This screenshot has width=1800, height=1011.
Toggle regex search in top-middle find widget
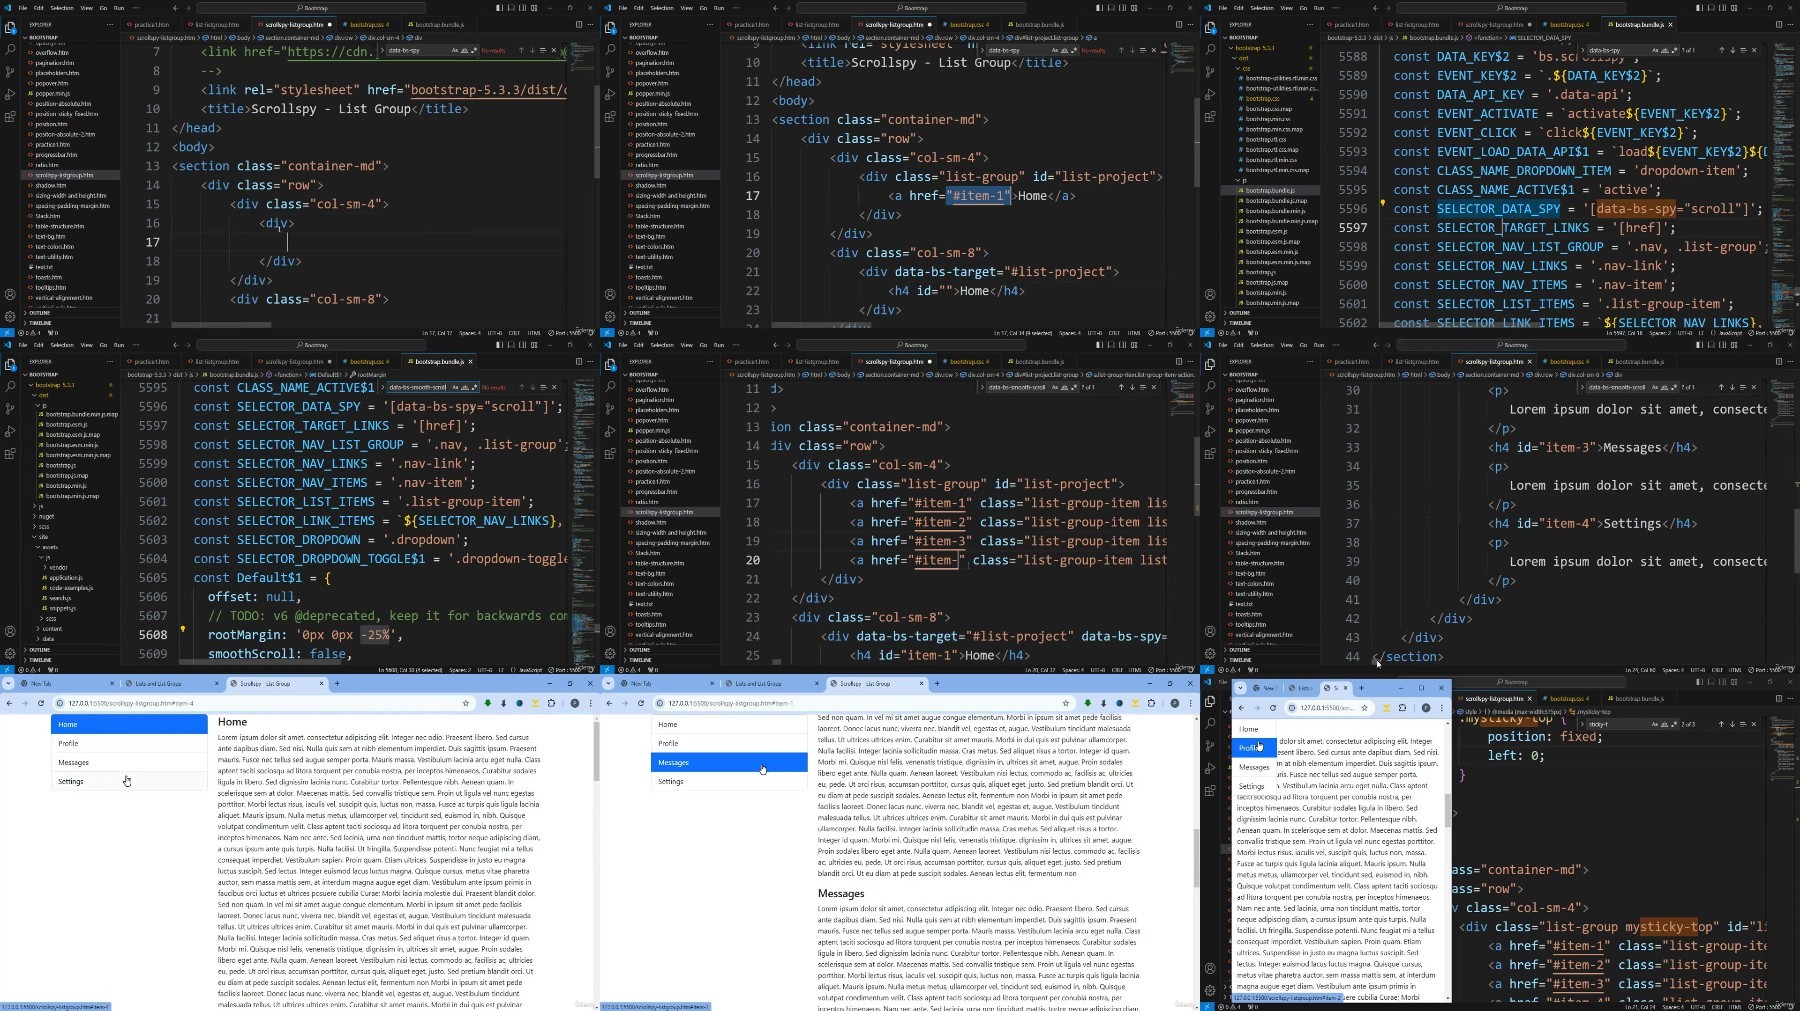point(1074,50)
